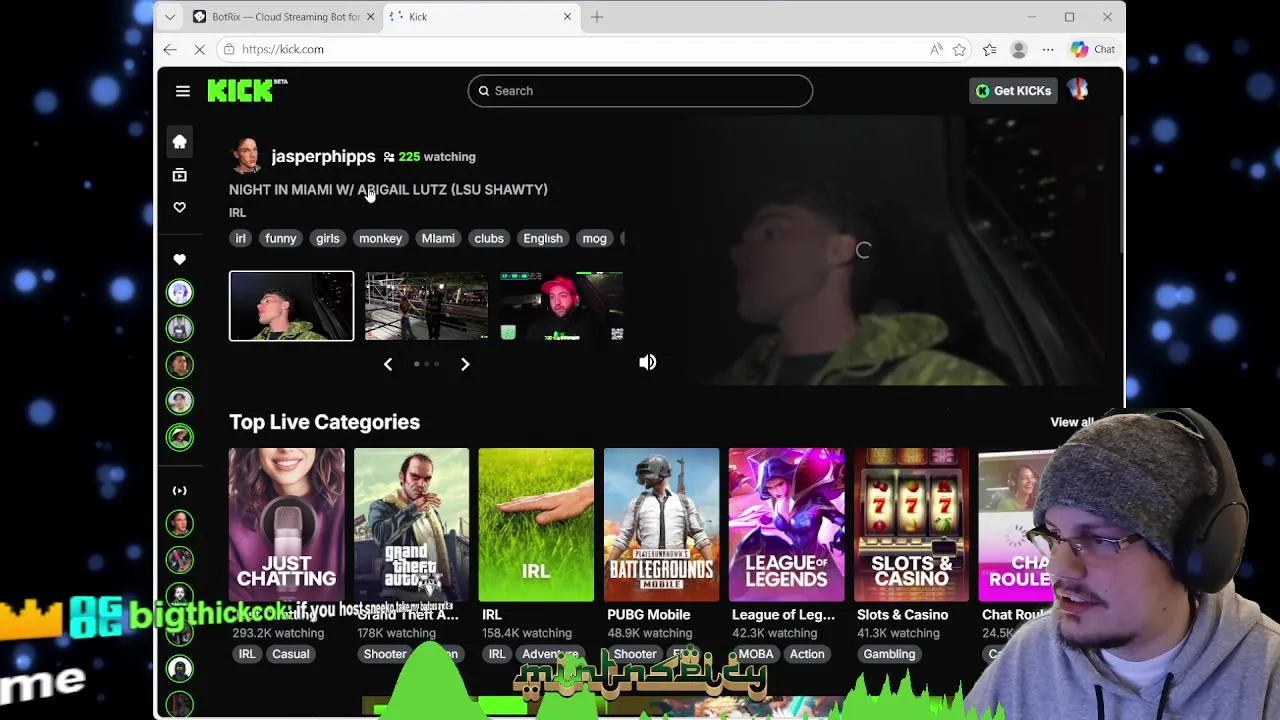
Task: Mute the featured stream volume
Action: (648, 362)
